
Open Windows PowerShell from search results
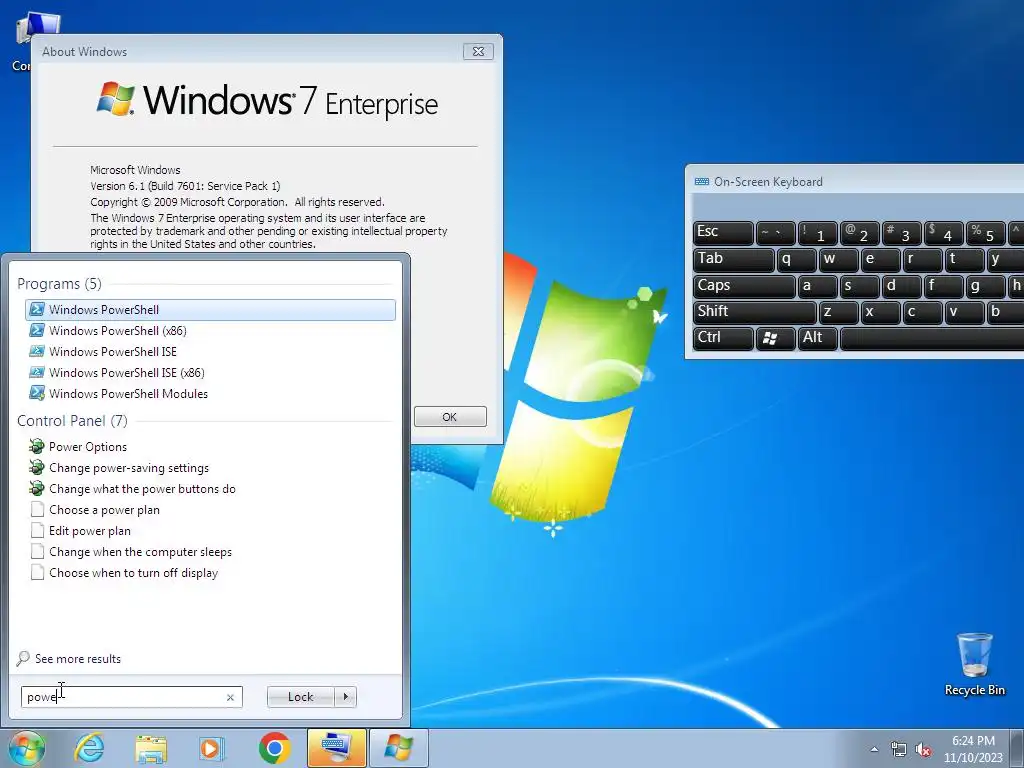tap(210, 310)
